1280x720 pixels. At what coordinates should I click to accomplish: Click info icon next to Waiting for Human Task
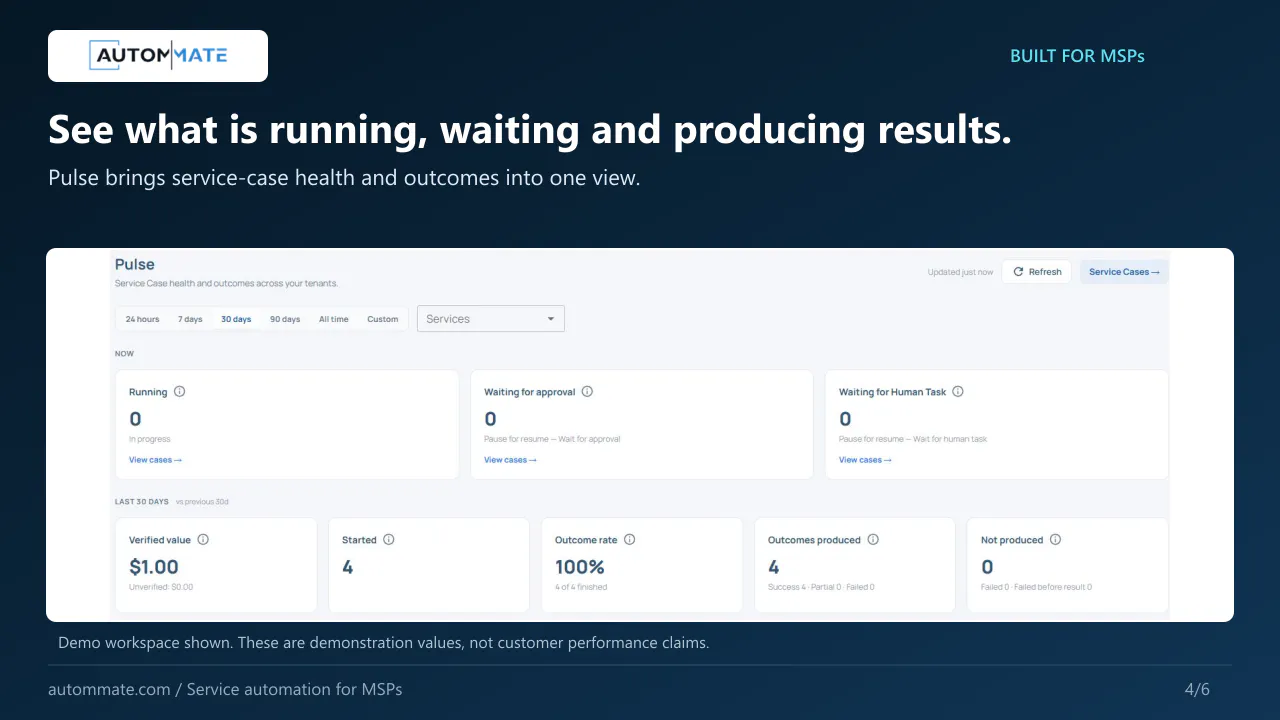[x=958, y=392]
